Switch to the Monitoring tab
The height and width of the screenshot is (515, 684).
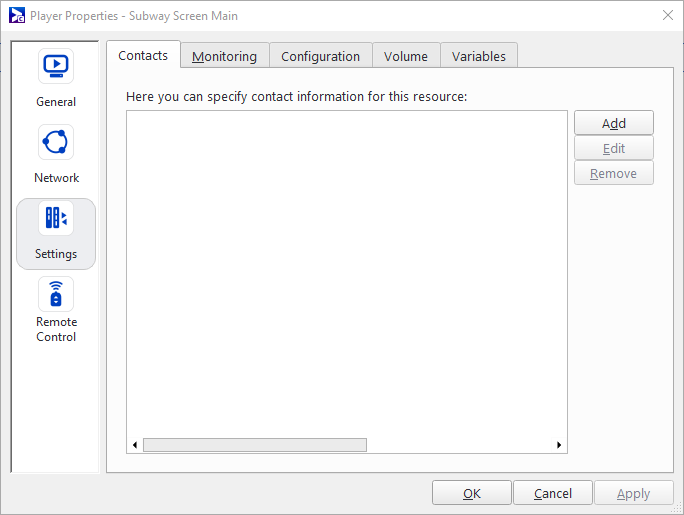pos(224,57)
